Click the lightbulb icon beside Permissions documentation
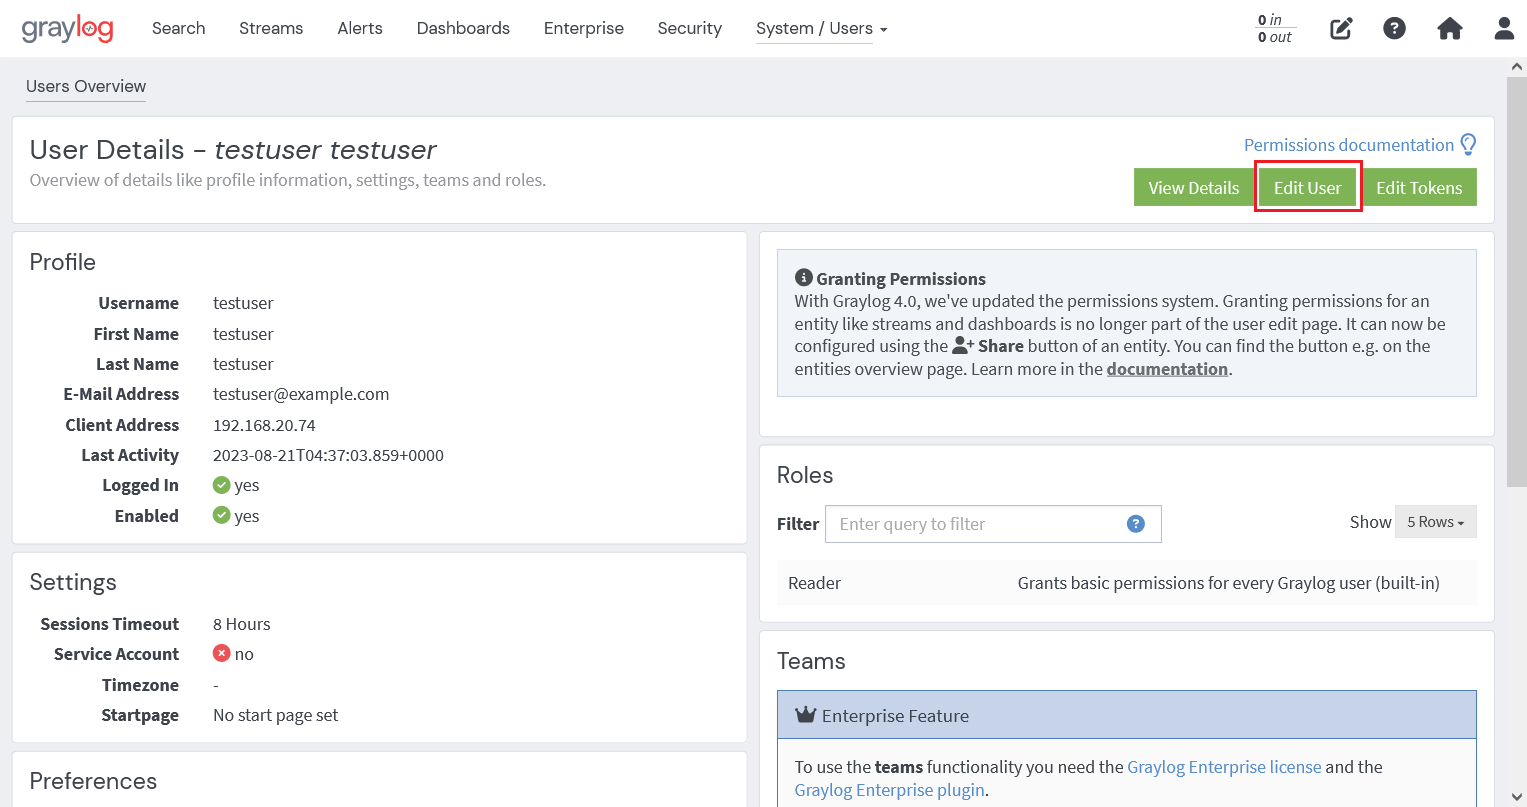Image resolution: width=1527 pixels, height=807 pixels. (x=1468, y=145)
